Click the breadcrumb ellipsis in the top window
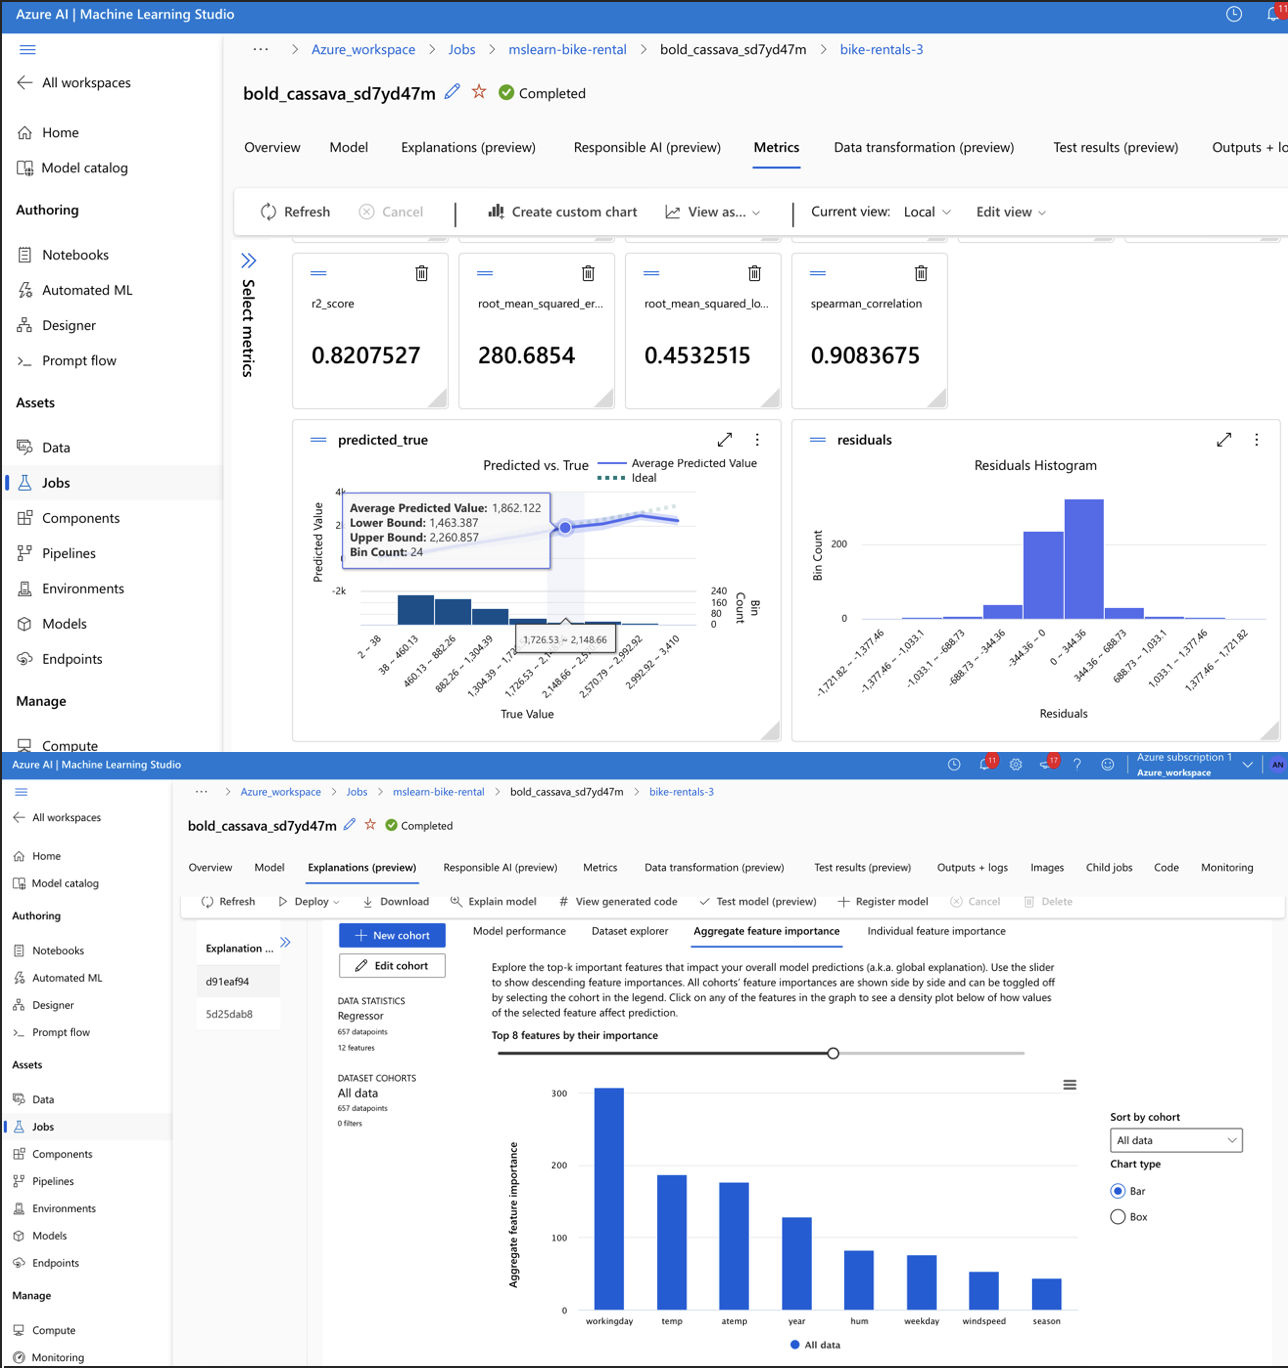This screenshot has height=1368, width=1288. point(260,49)
